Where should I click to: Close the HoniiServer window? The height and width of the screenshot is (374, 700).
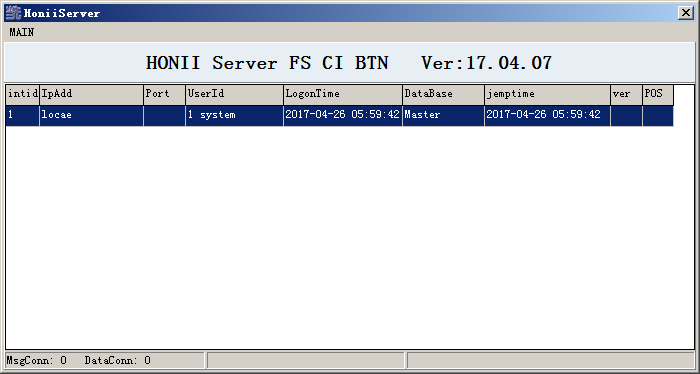coord(686,13)
